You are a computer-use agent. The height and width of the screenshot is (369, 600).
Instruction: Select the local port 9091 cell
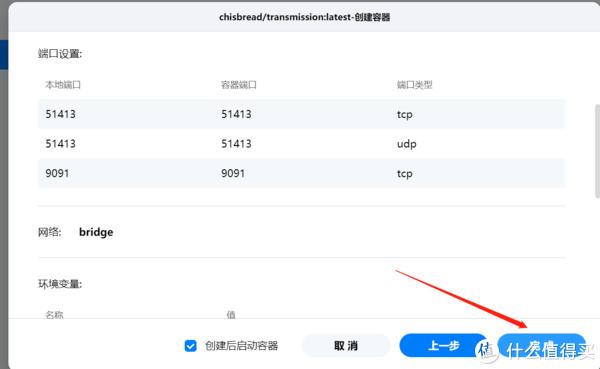tap(57, 173)
